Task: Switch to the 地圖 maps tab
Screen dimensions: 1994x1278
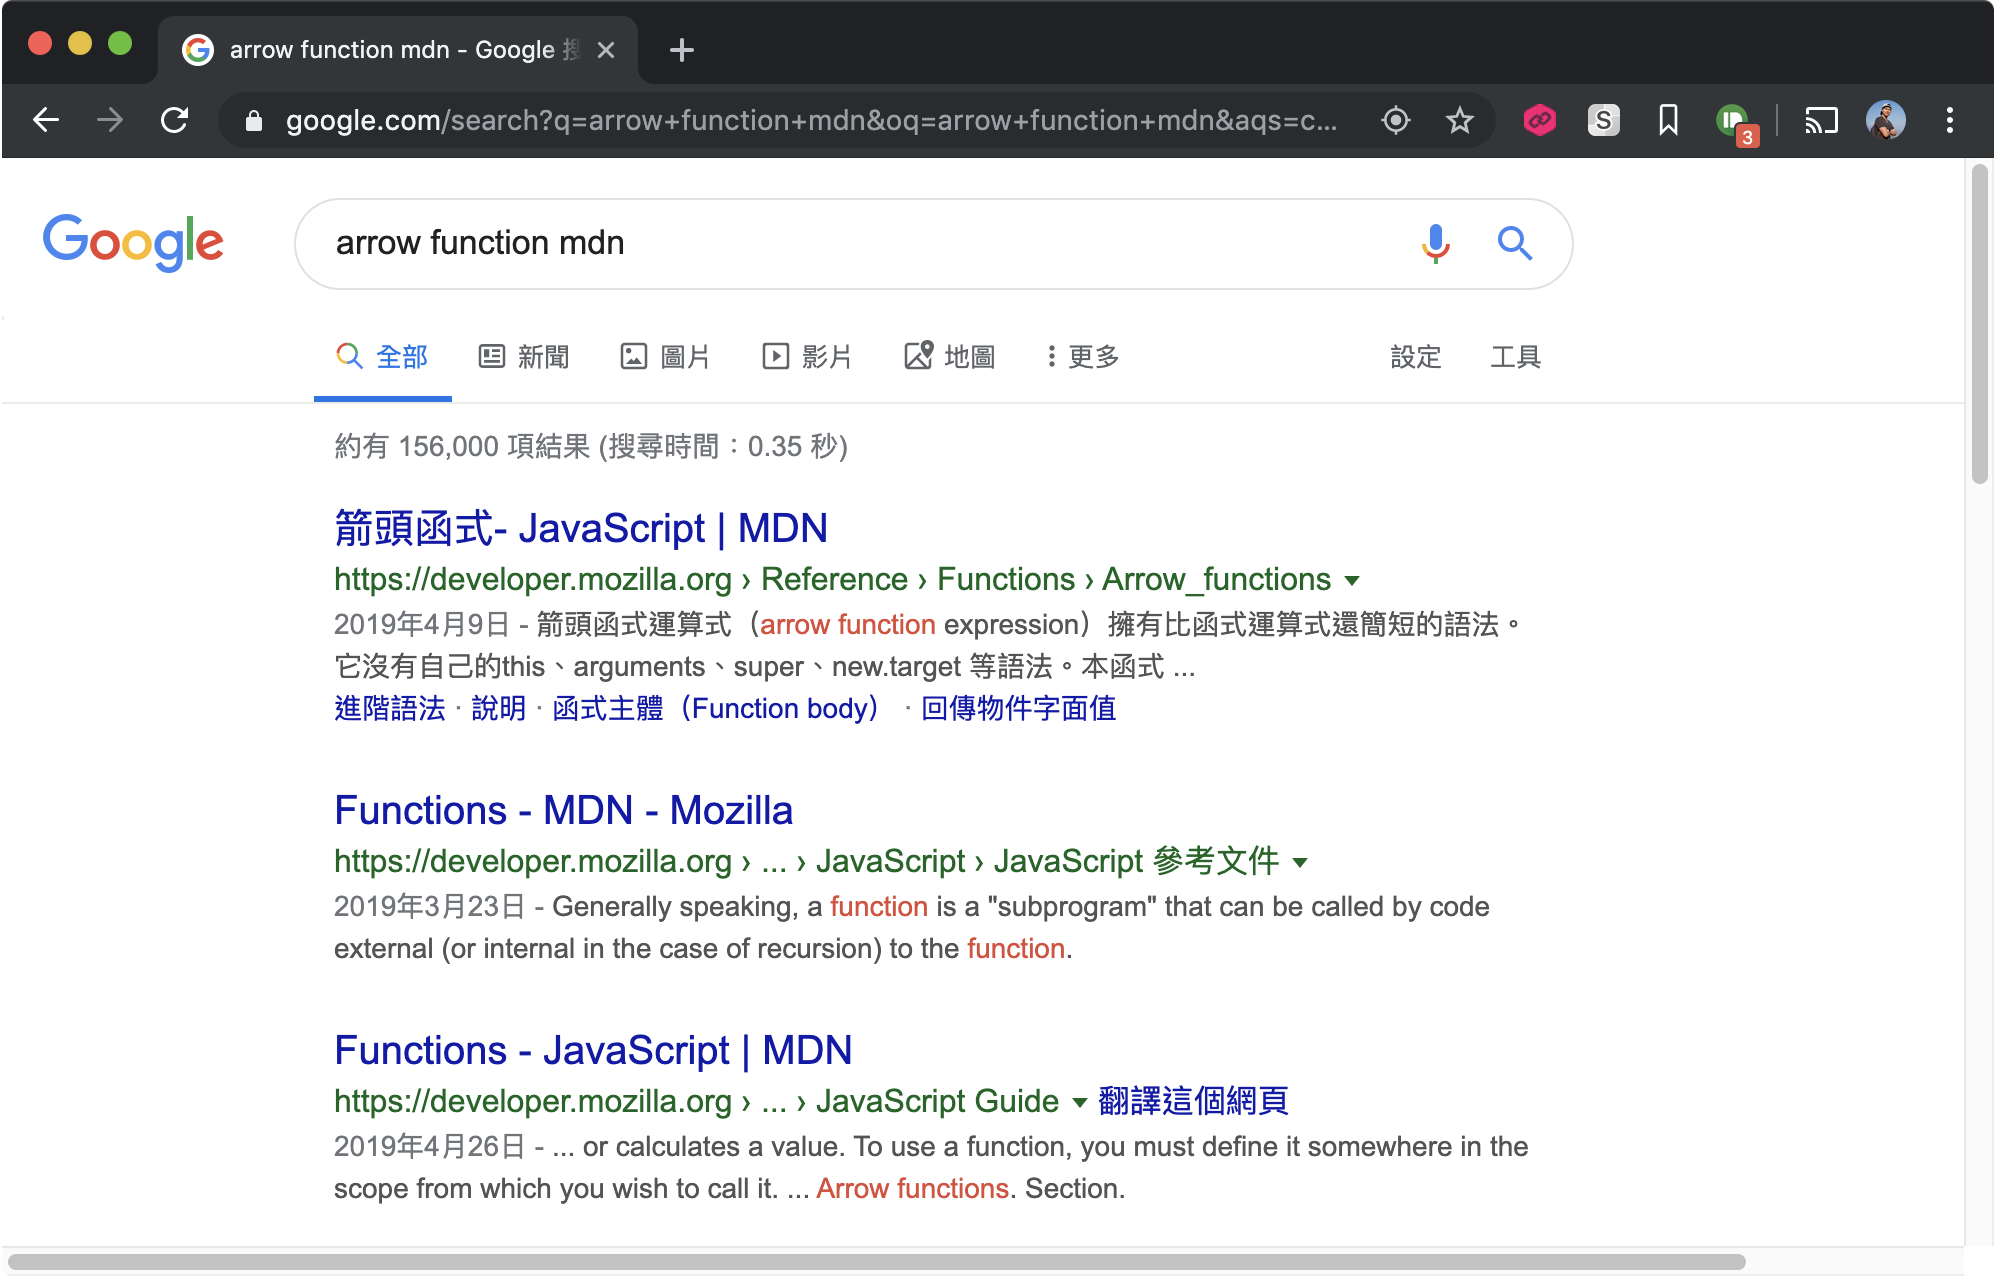Action: click(x=950, y=357)
